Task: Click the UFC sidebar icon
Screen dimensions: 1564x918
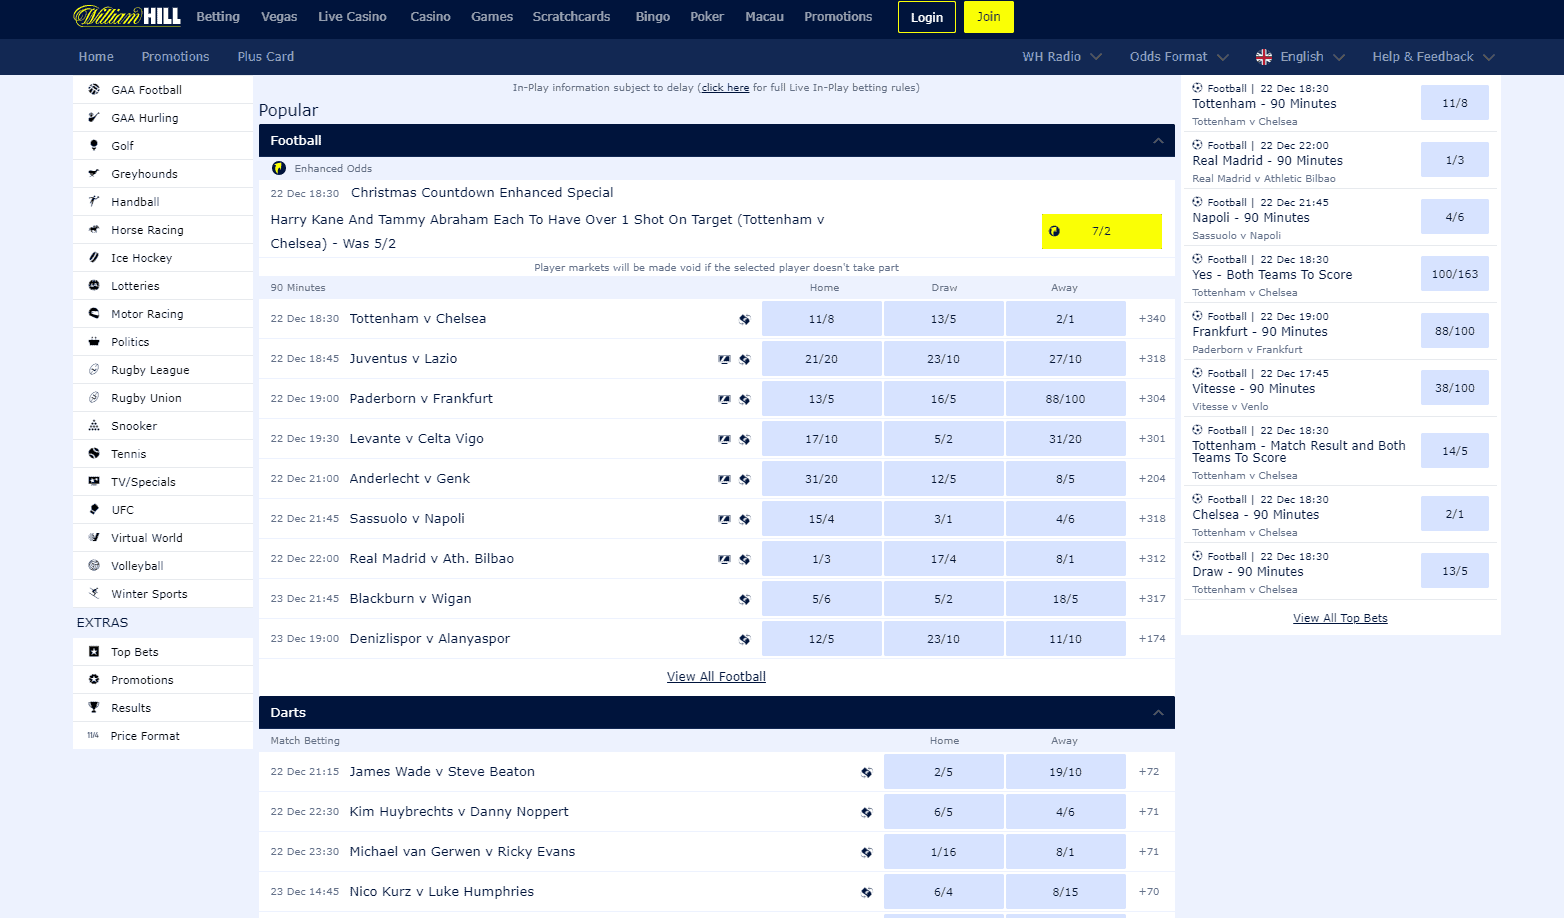Action: click(x=95, y=509)
